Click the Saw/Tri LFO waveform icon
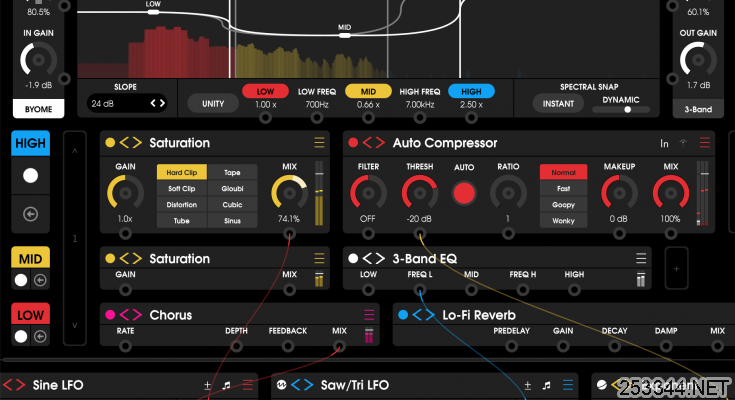The height and width of the screenshot is (400, 735). coord(281,385)
